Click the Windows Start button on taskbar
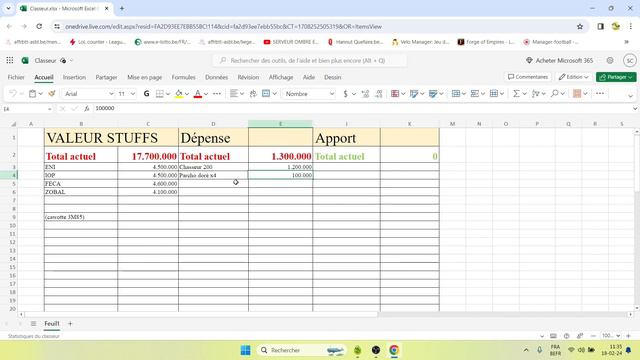Image resolution: width=640 pixels, height=360 pixels. pyautogui.click(x=245, y=350)
